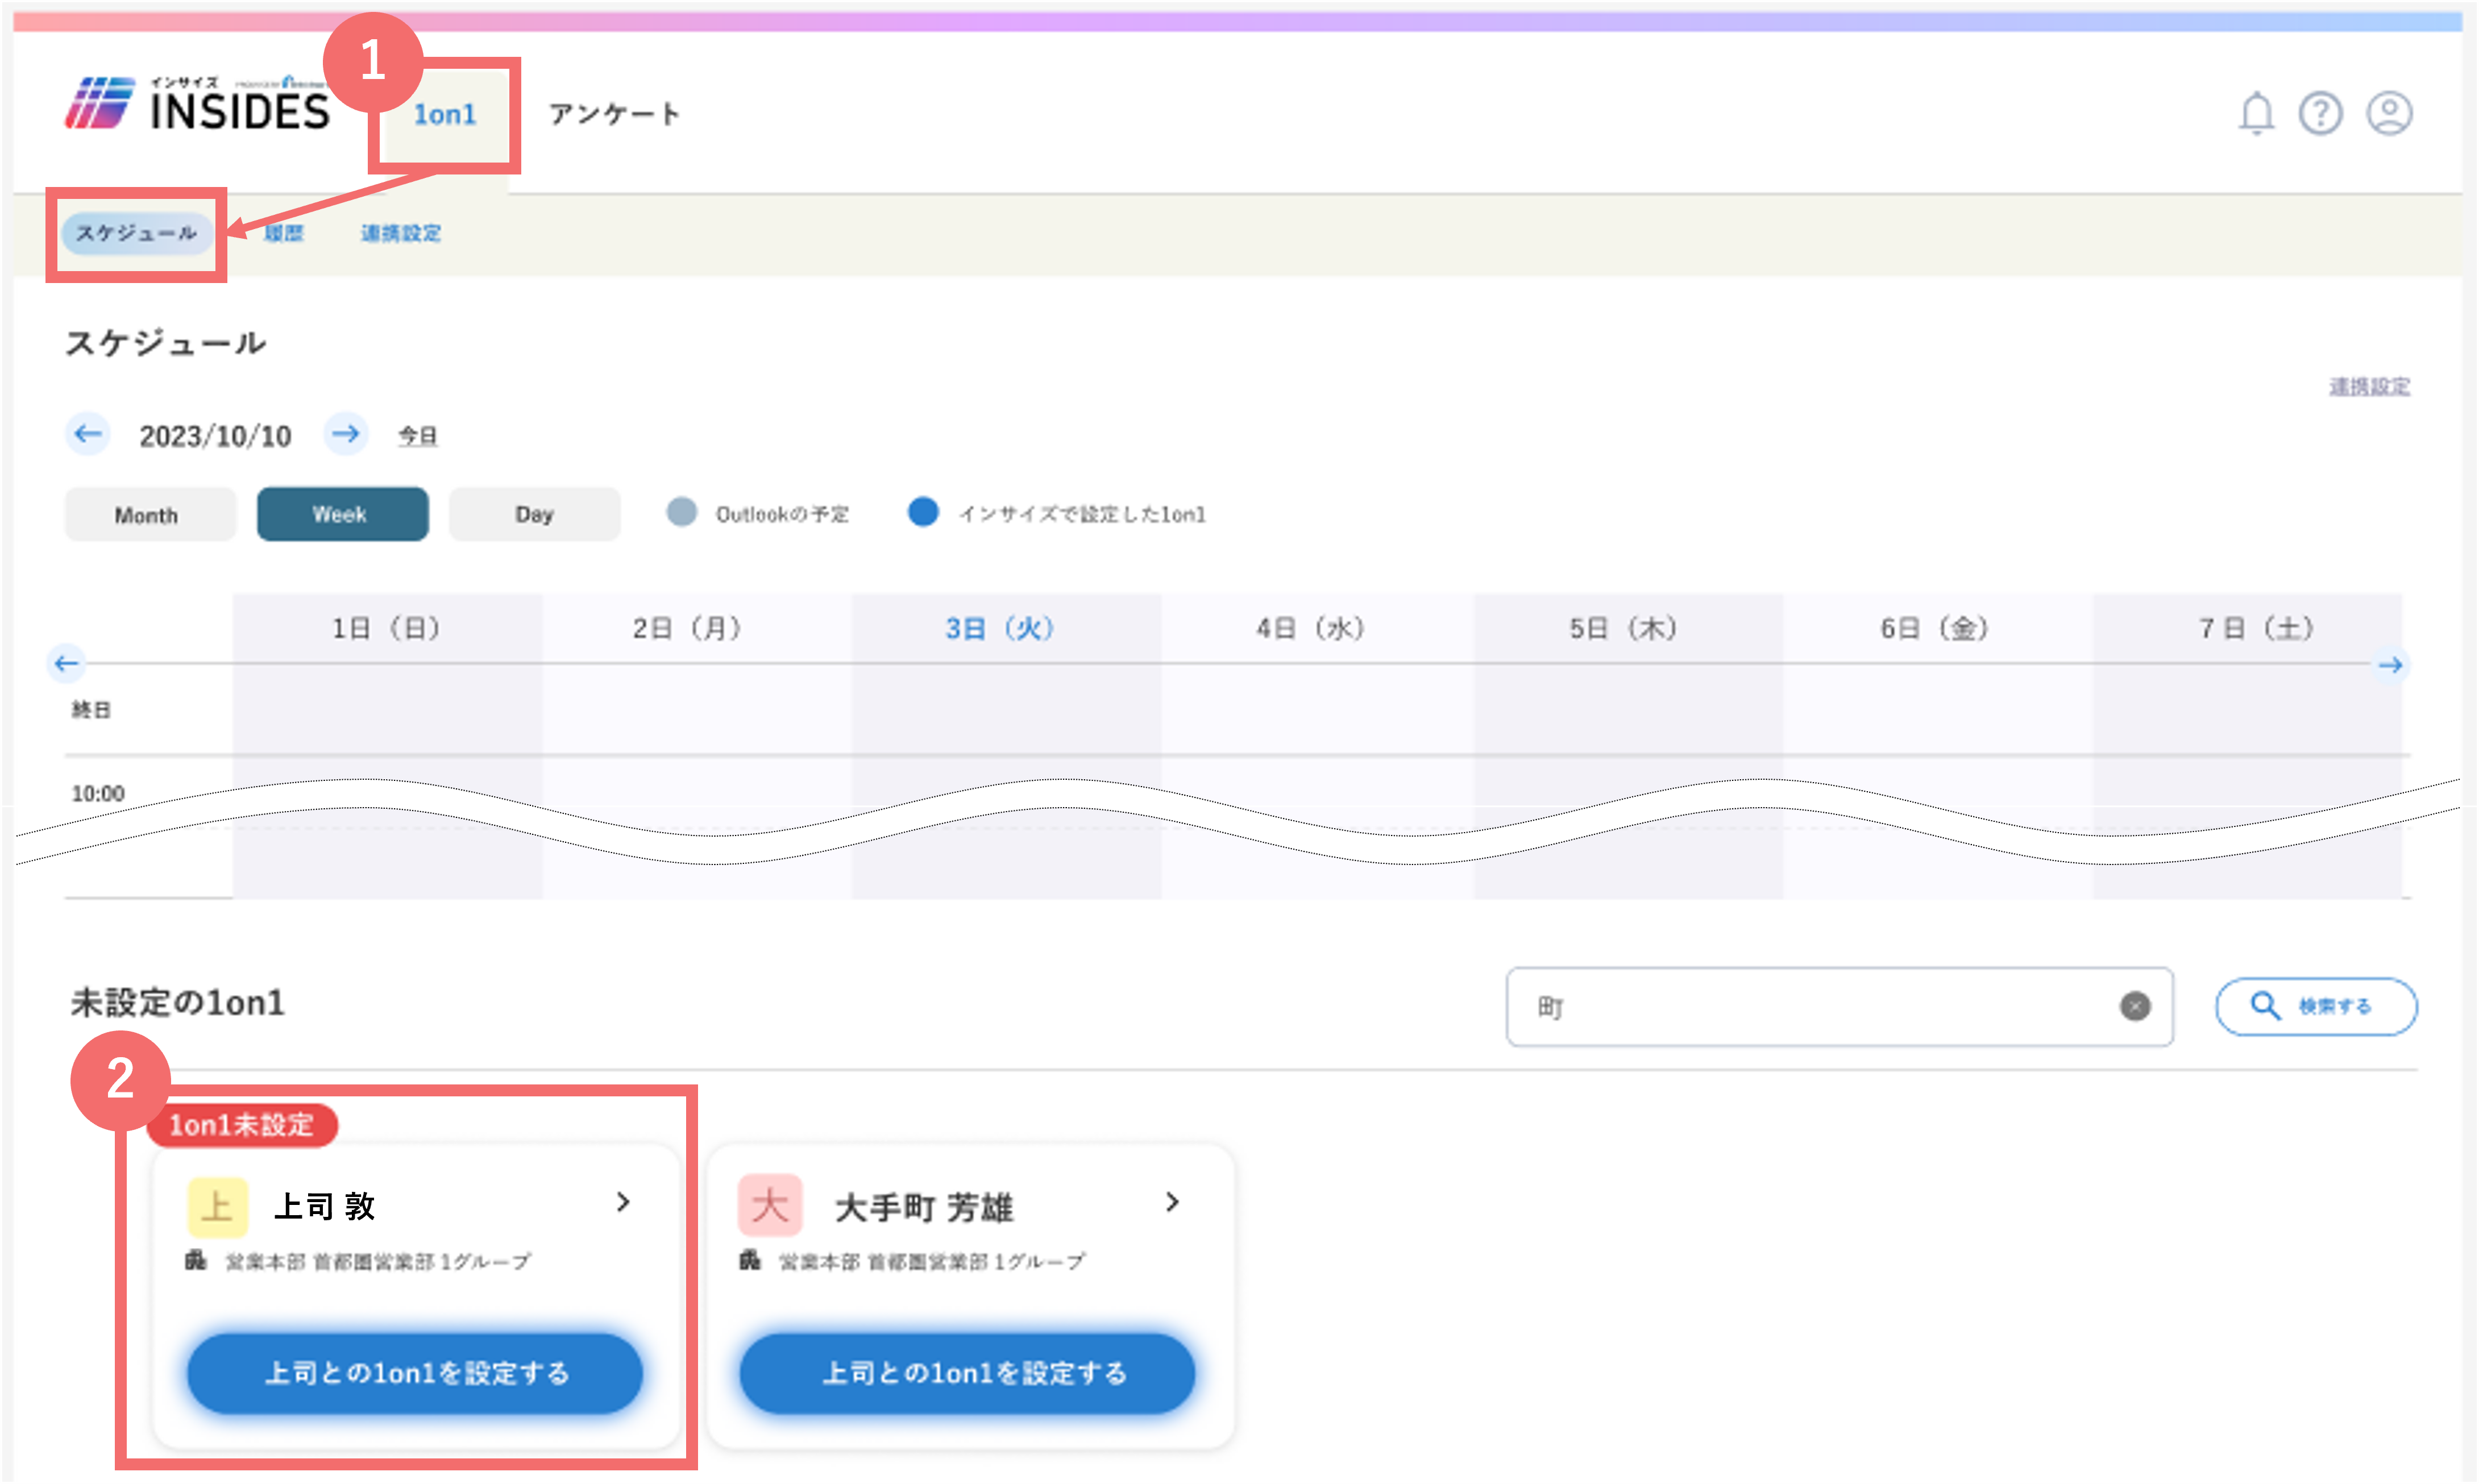
Task: Go to previous date using left arrow beside 2023/10/10
Action: (x=88, y=434)
